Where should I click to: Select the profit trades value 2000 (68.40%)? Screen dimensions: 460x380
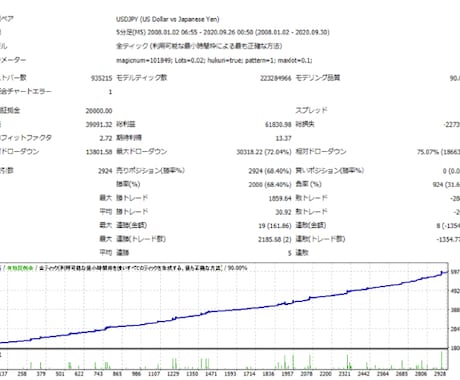point(270,185)
